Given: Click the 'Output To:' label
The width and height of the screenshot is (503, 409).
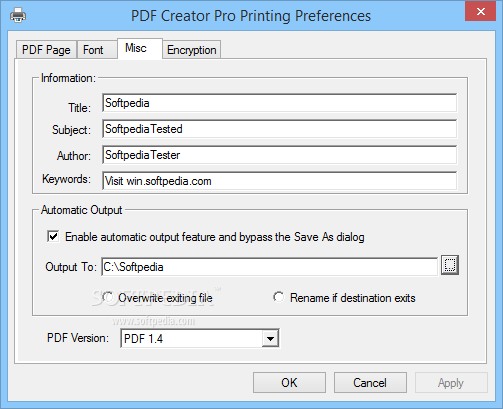Looking at the screenshot, I should pos(71,267).
